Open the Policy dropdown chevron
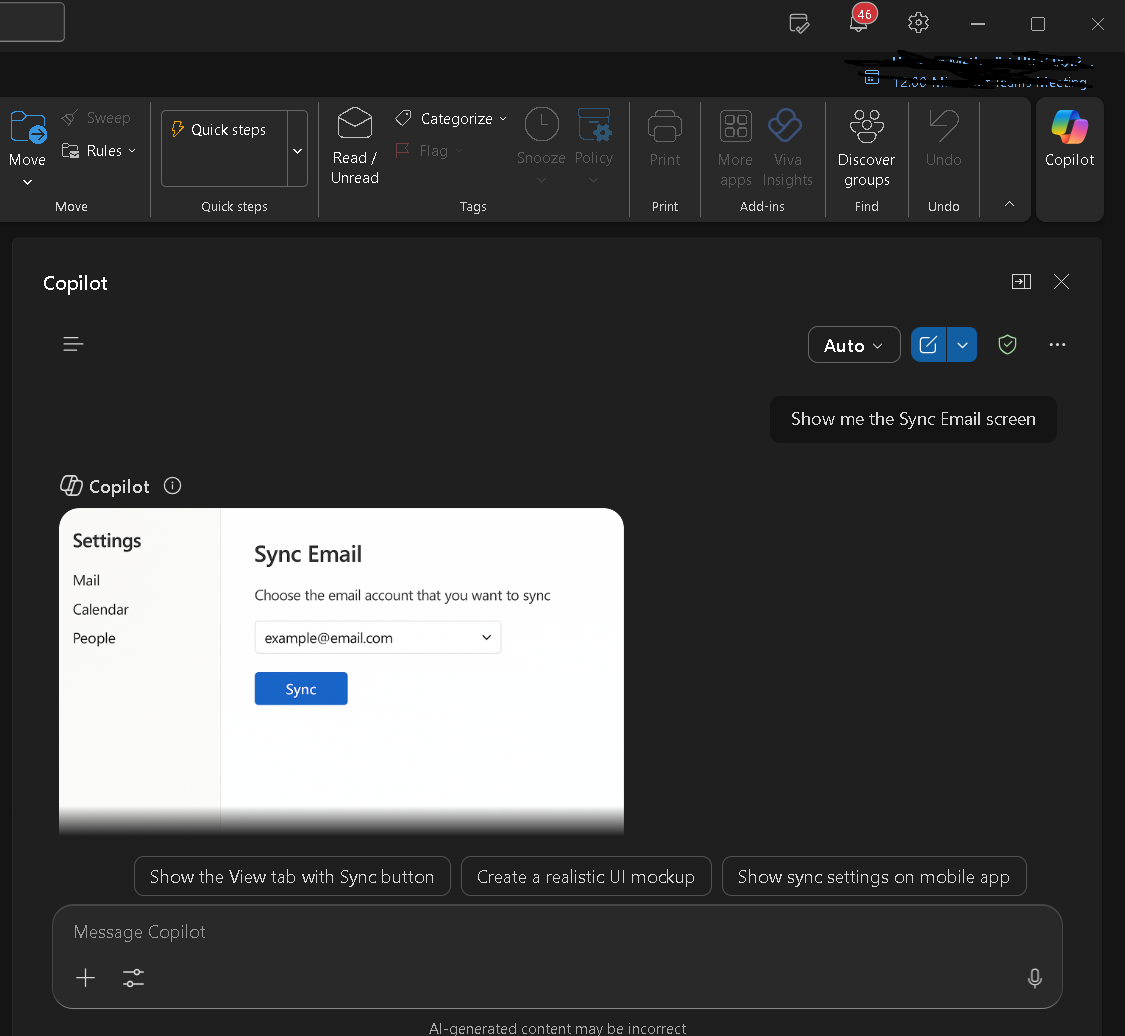The image size is (1125, 1036). point(593,180)
